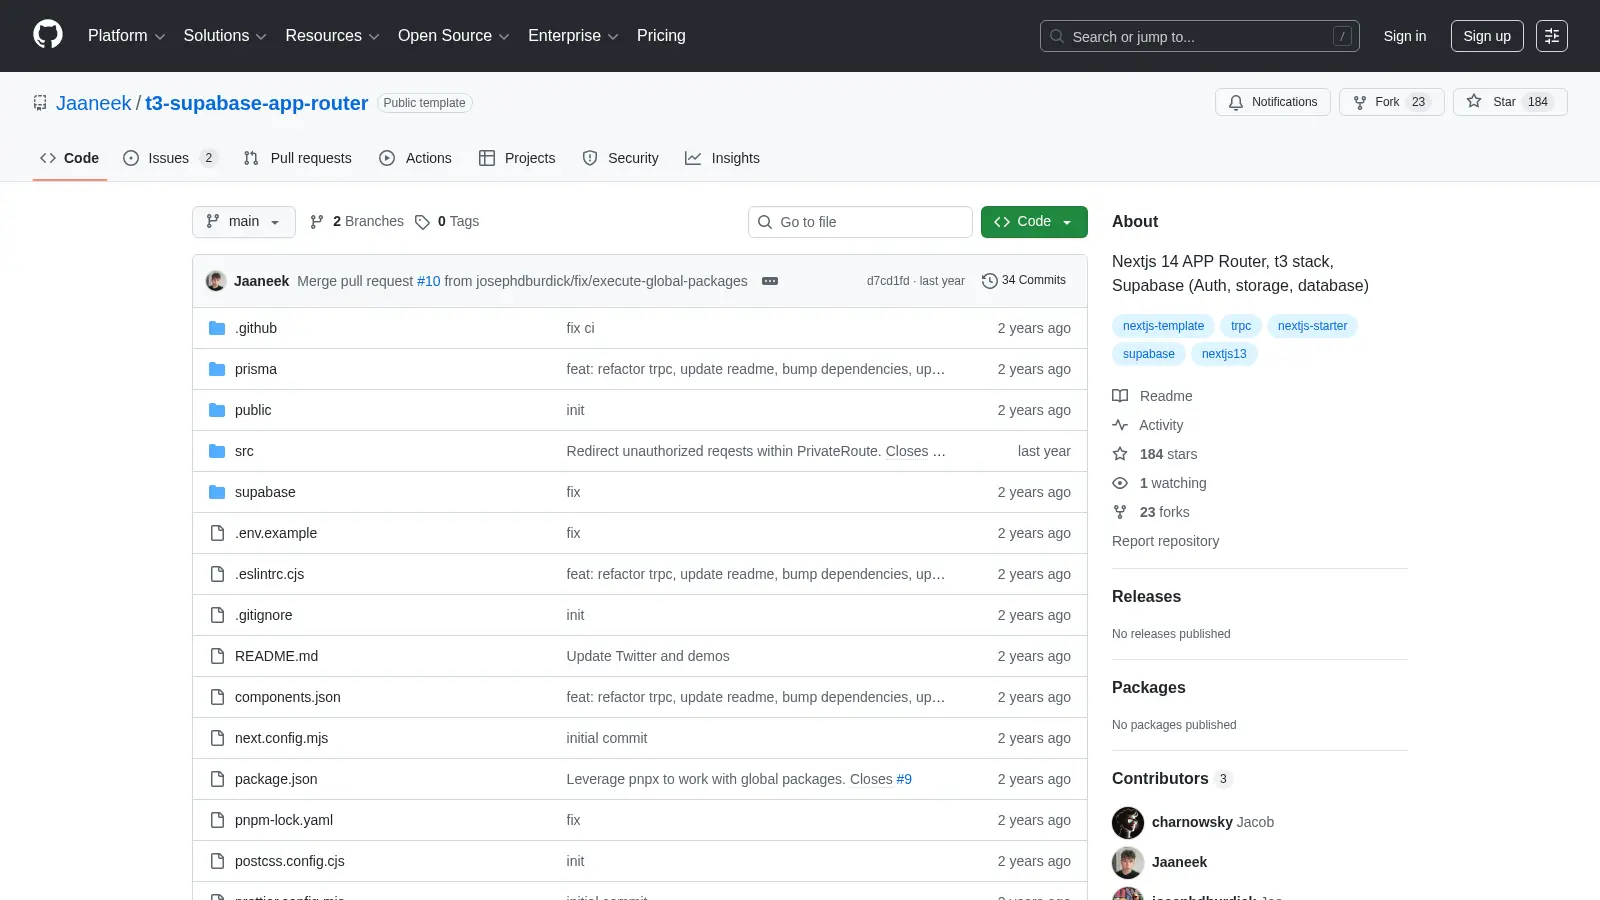Click the supabase folder icon
Viewport: 1600px width, 900px height.
217,492
